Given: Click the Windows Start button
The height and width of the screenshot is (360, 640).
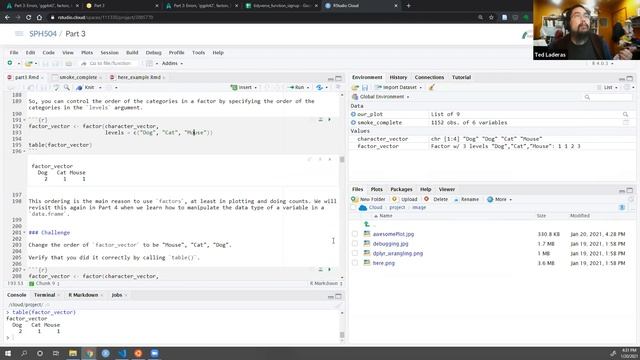Looking at the screenshot, I should point(8,353).
